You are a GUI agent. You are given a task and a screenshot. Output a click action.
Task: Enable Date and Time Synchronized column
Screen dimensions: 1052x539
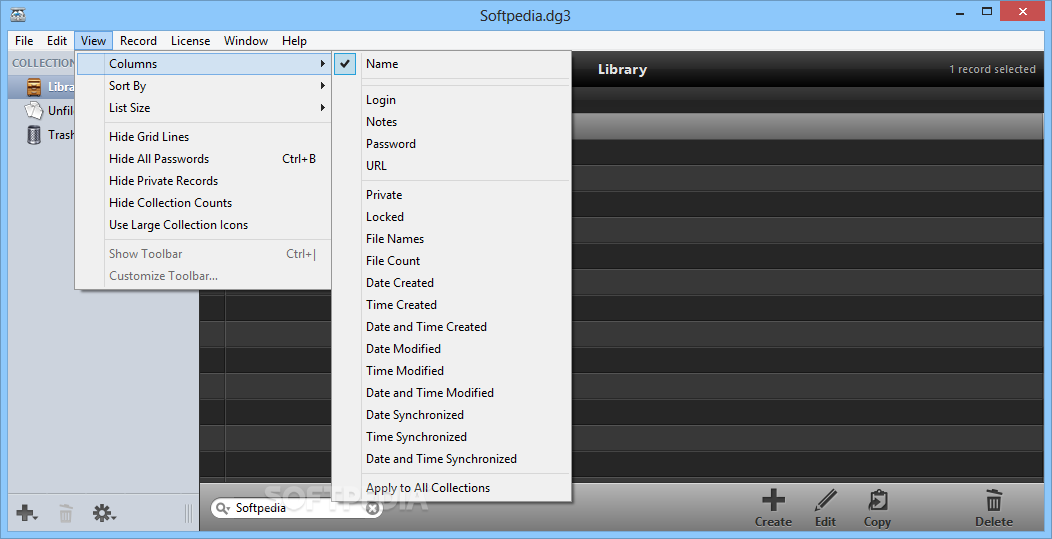point(452,459)
